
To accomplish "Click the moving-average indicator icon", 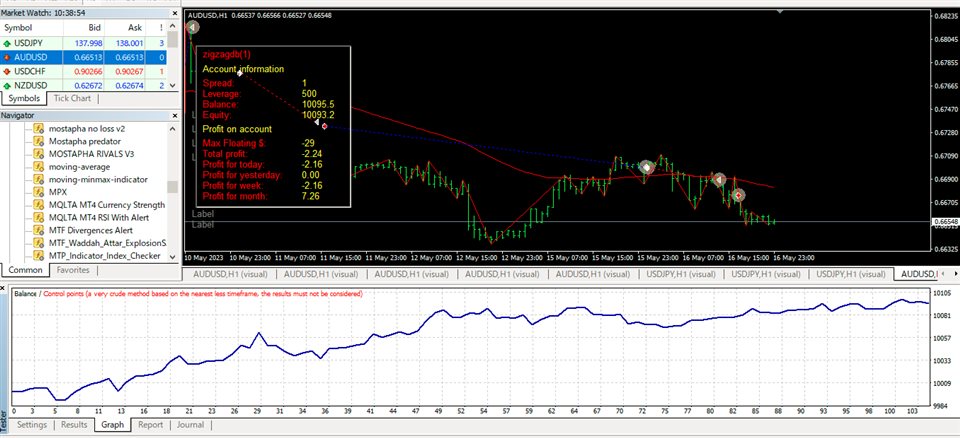I will click(40, 166).
